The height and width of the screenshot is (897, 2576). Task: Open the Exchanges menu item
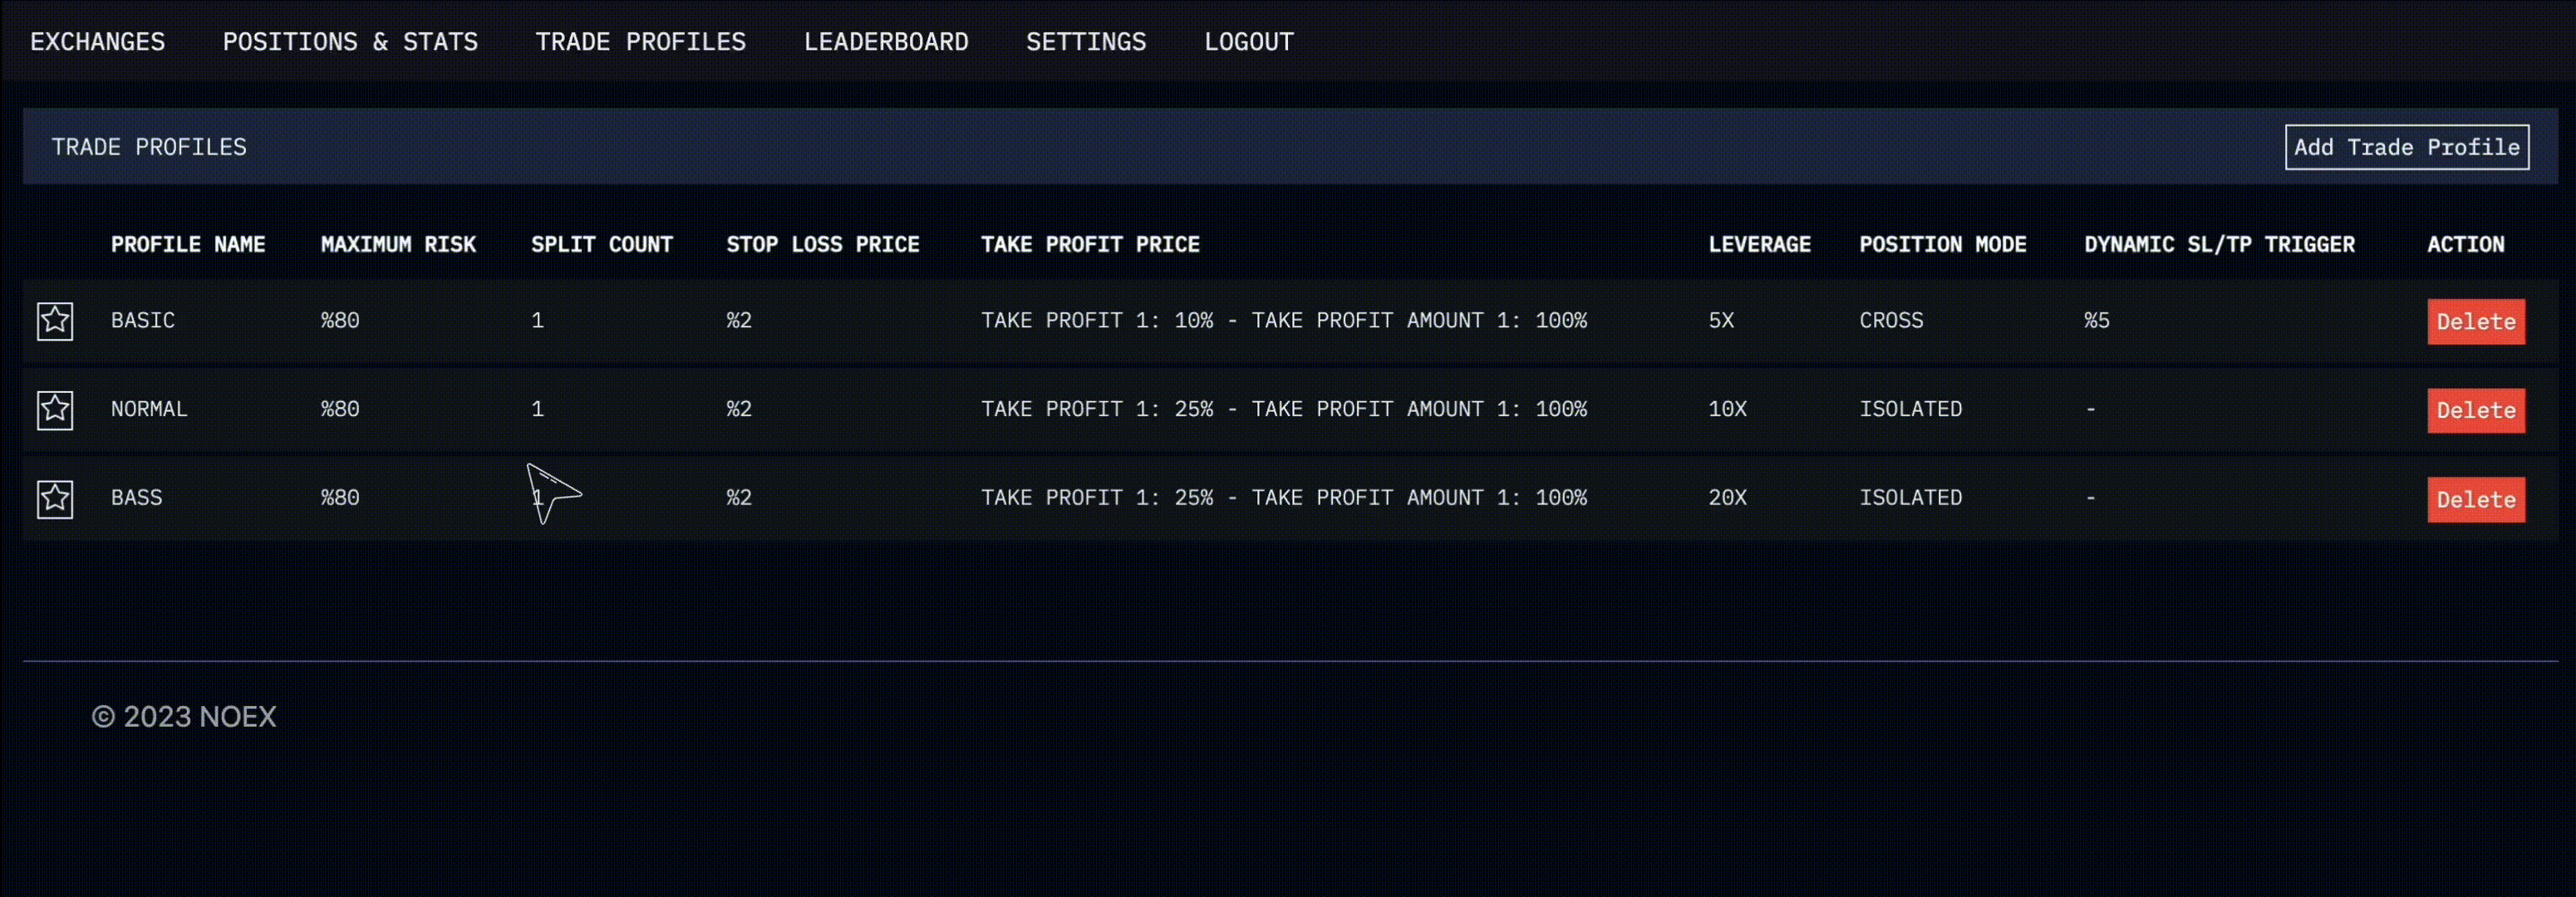tap(97, 42)
